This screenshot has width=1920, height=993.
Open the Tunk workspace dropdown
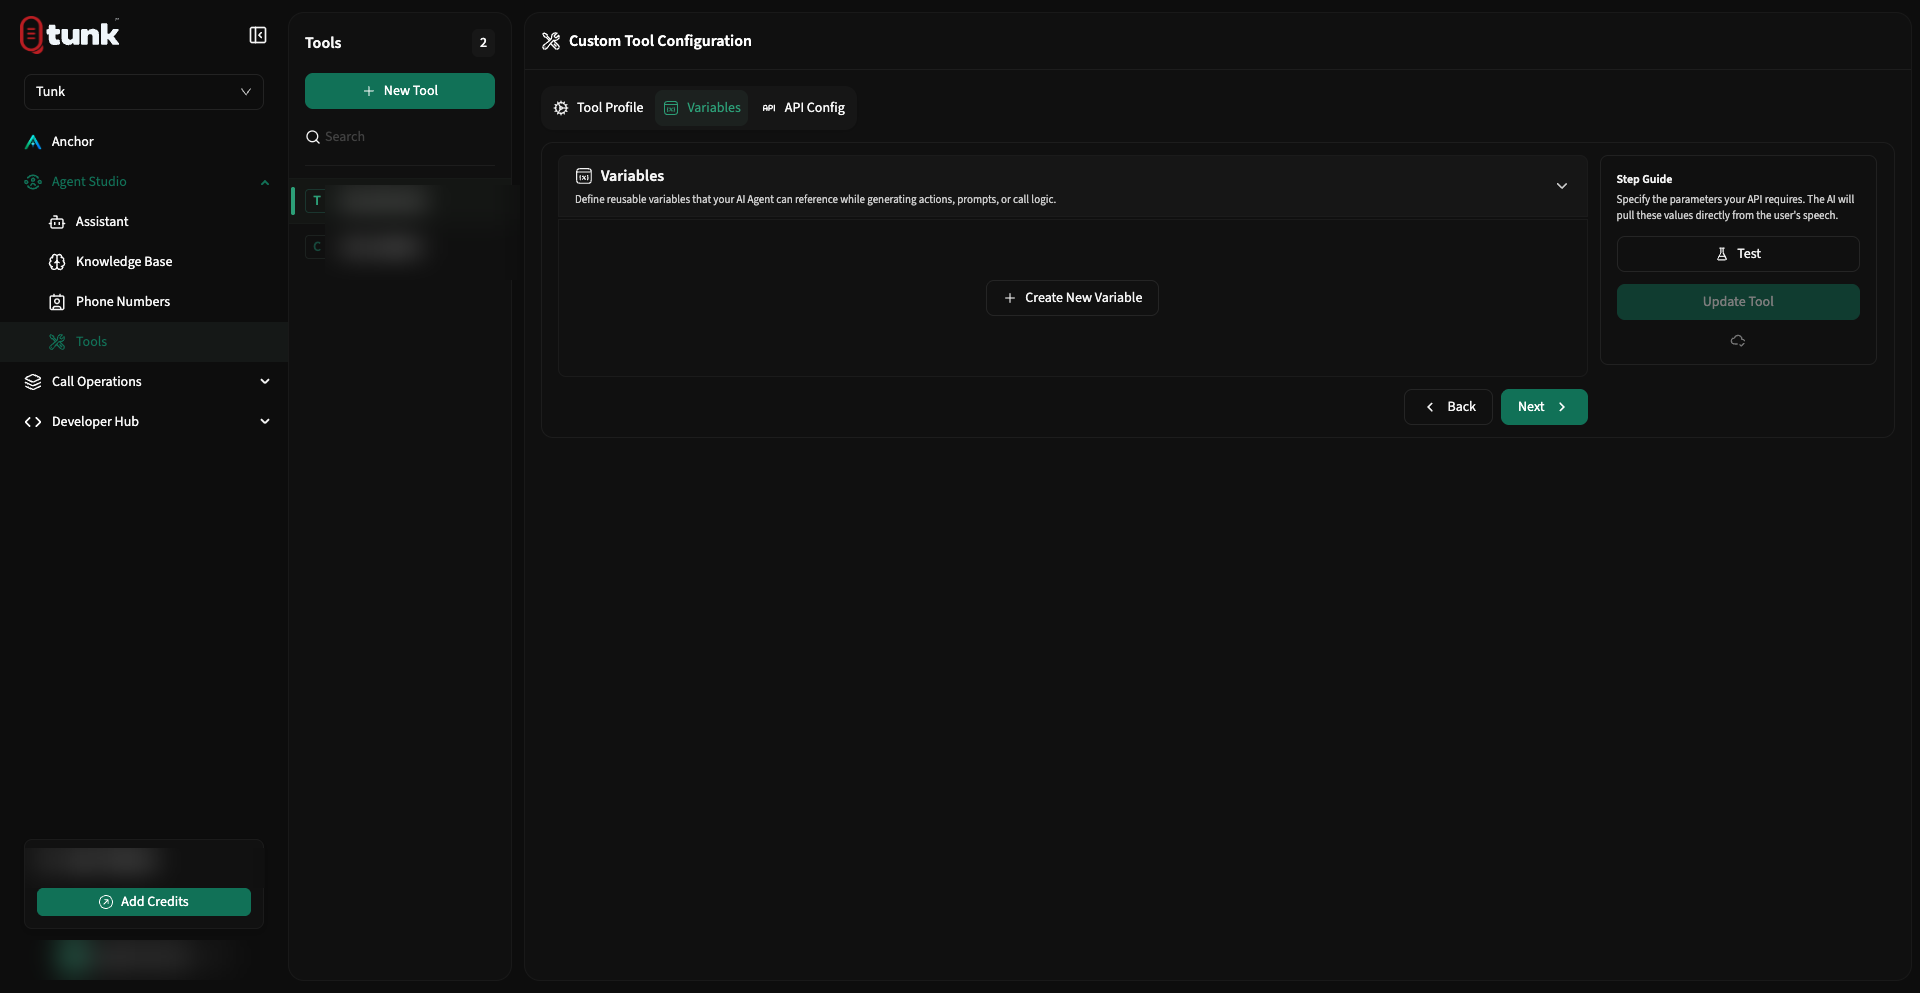pyautogui.click(x=144, y=92)
